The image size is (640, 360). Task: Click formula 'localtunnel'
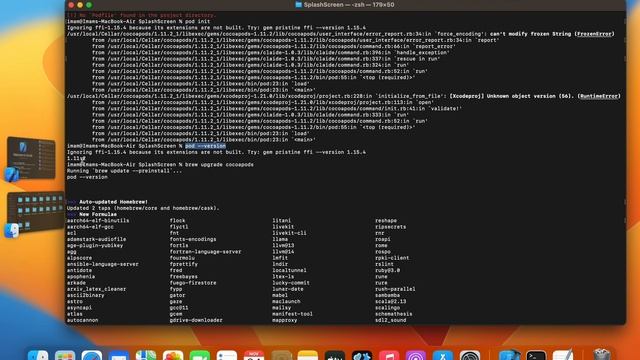tap(289, 270)
